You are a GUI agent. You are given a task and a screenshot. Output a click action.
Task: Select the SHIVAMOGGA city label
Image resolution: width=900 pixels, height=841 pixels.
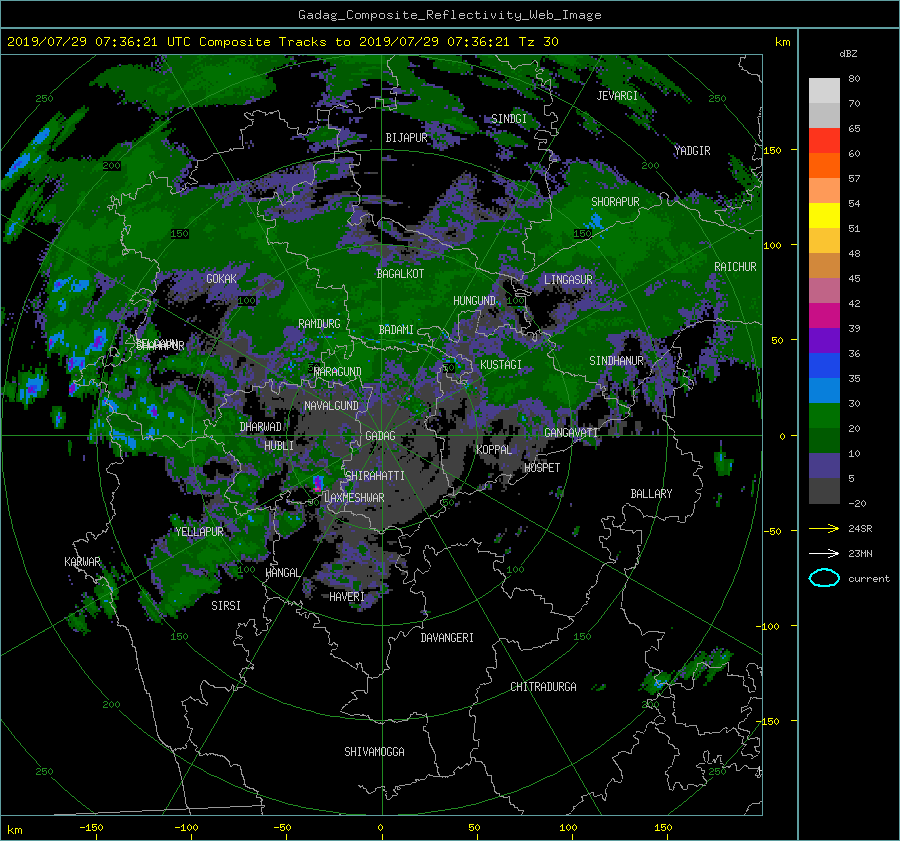point(374,752)
